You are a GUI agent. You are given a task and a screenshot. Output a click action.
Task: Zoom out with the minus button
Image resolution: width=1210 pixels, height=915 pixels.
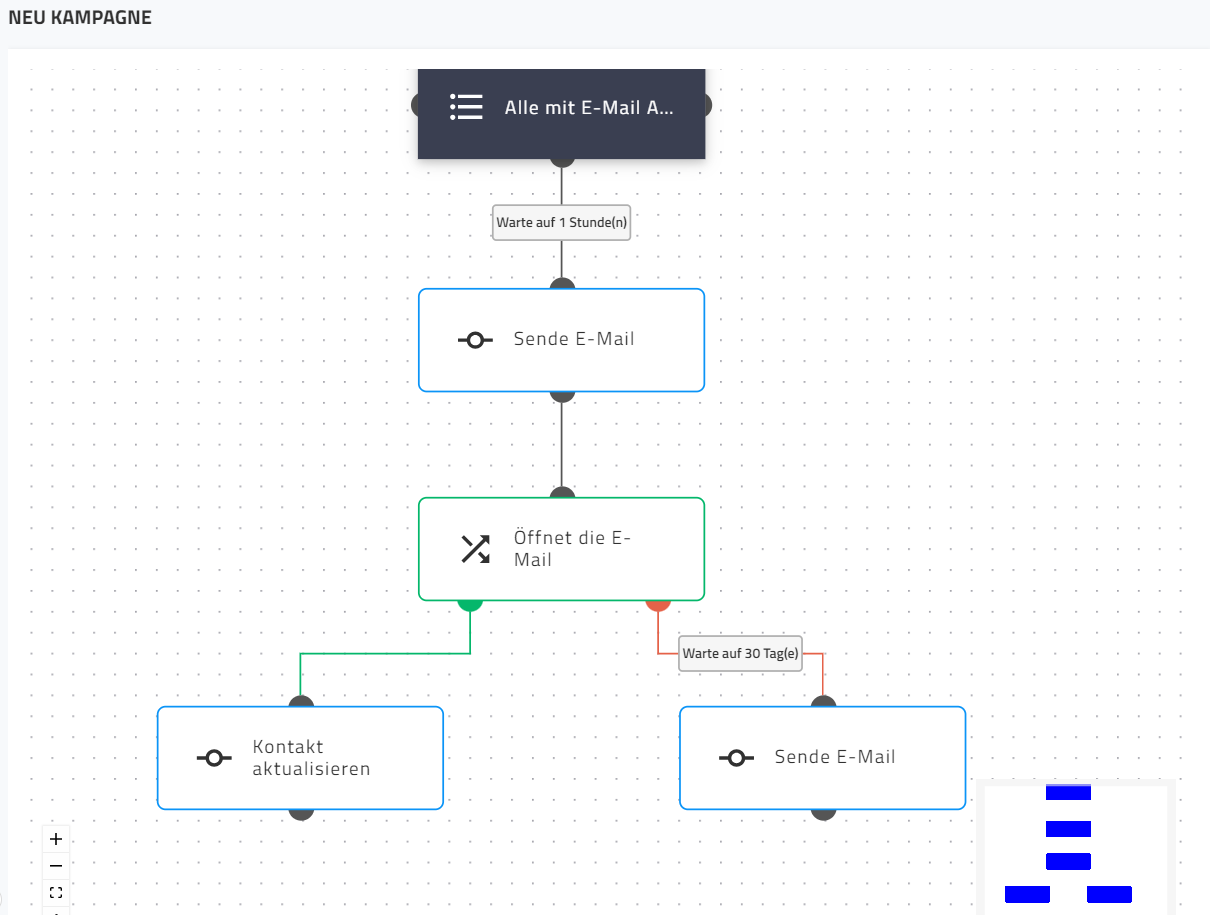pyautogui.click(x=56, y=866)
